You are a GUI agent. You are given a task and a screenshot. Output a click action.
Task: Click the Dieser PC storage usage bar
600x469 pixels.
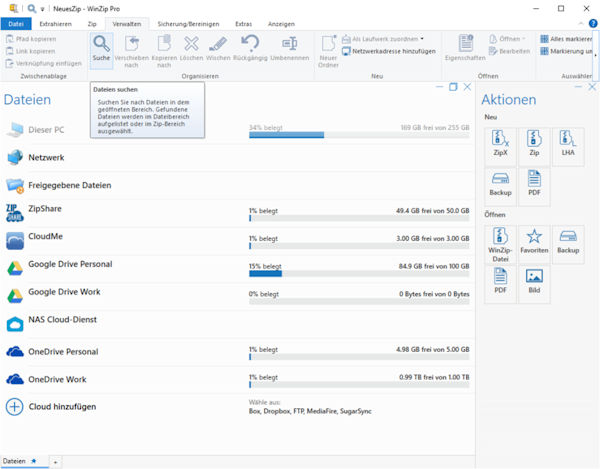coord(359,135)
